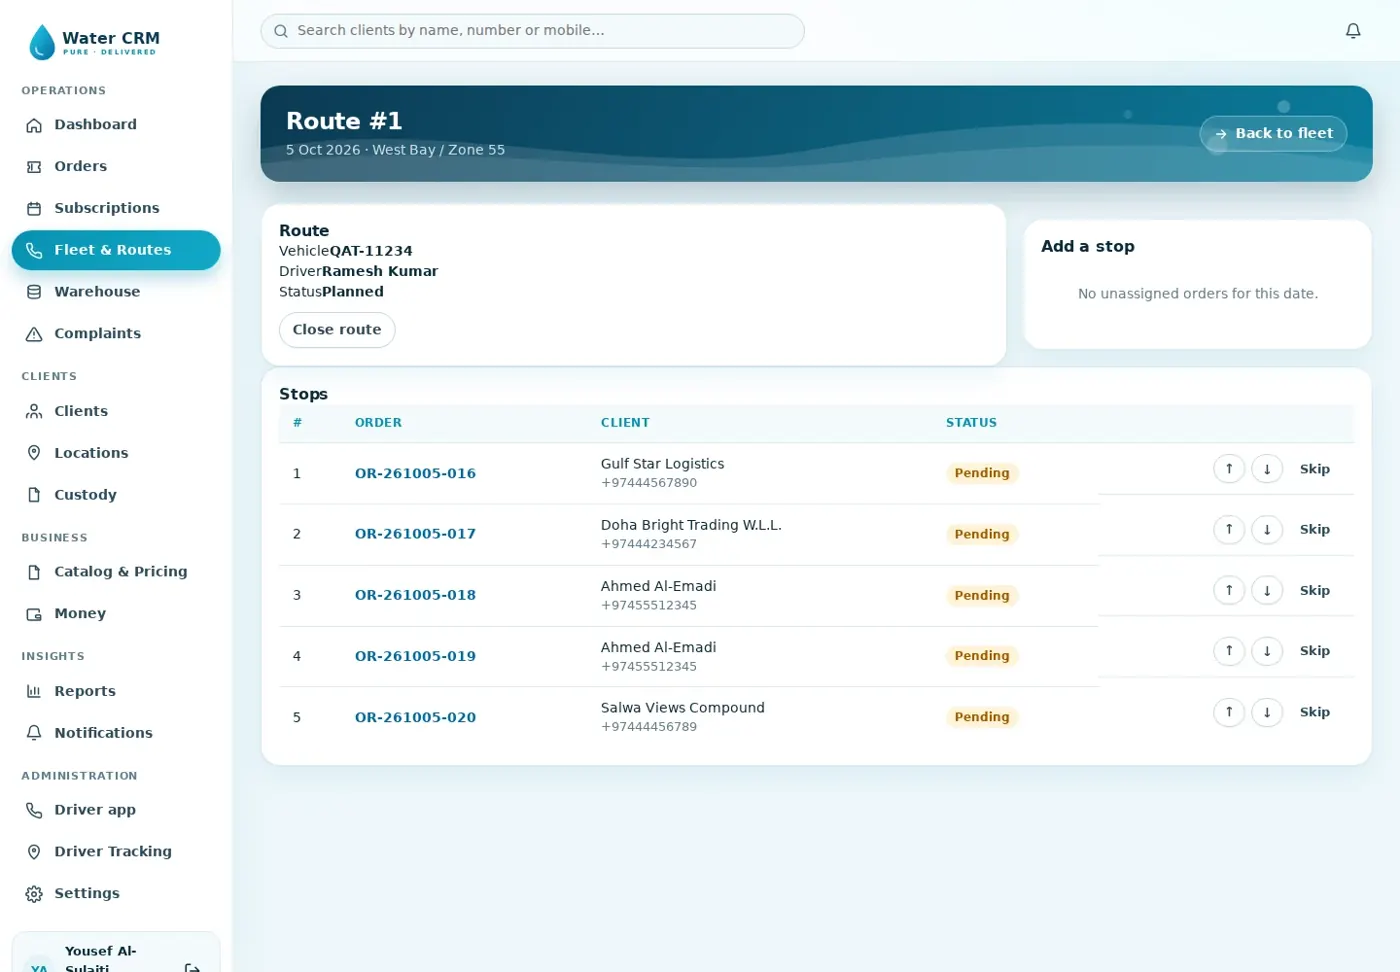Click the up arrow for order OR-261005-018

point(1229,590)
